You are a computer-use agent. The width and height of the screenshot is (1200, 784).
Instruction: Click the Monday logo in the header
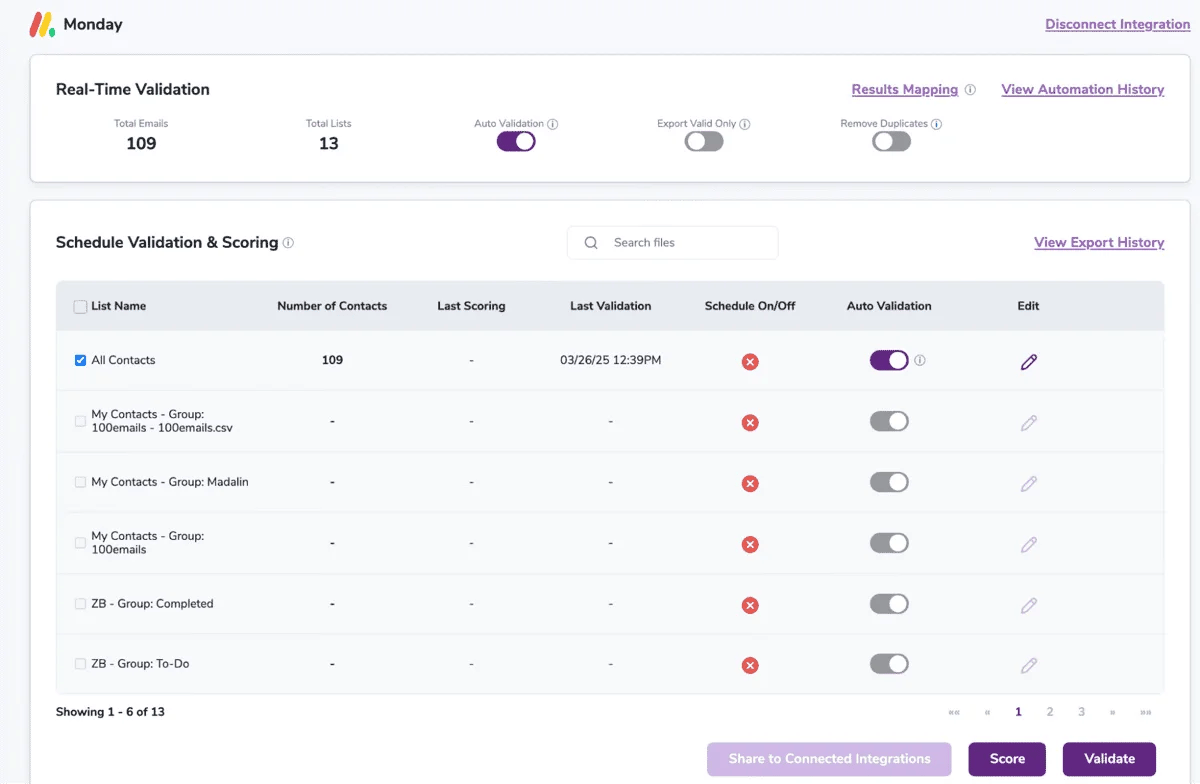[x=42, y=22]
